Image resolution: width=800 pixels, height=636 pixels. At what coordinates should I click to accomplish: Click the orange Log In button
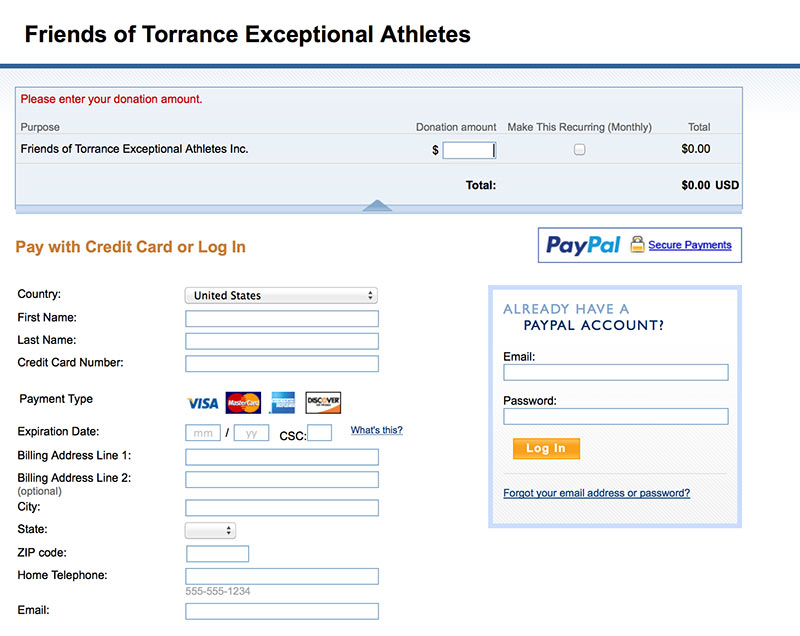point(546,449)
